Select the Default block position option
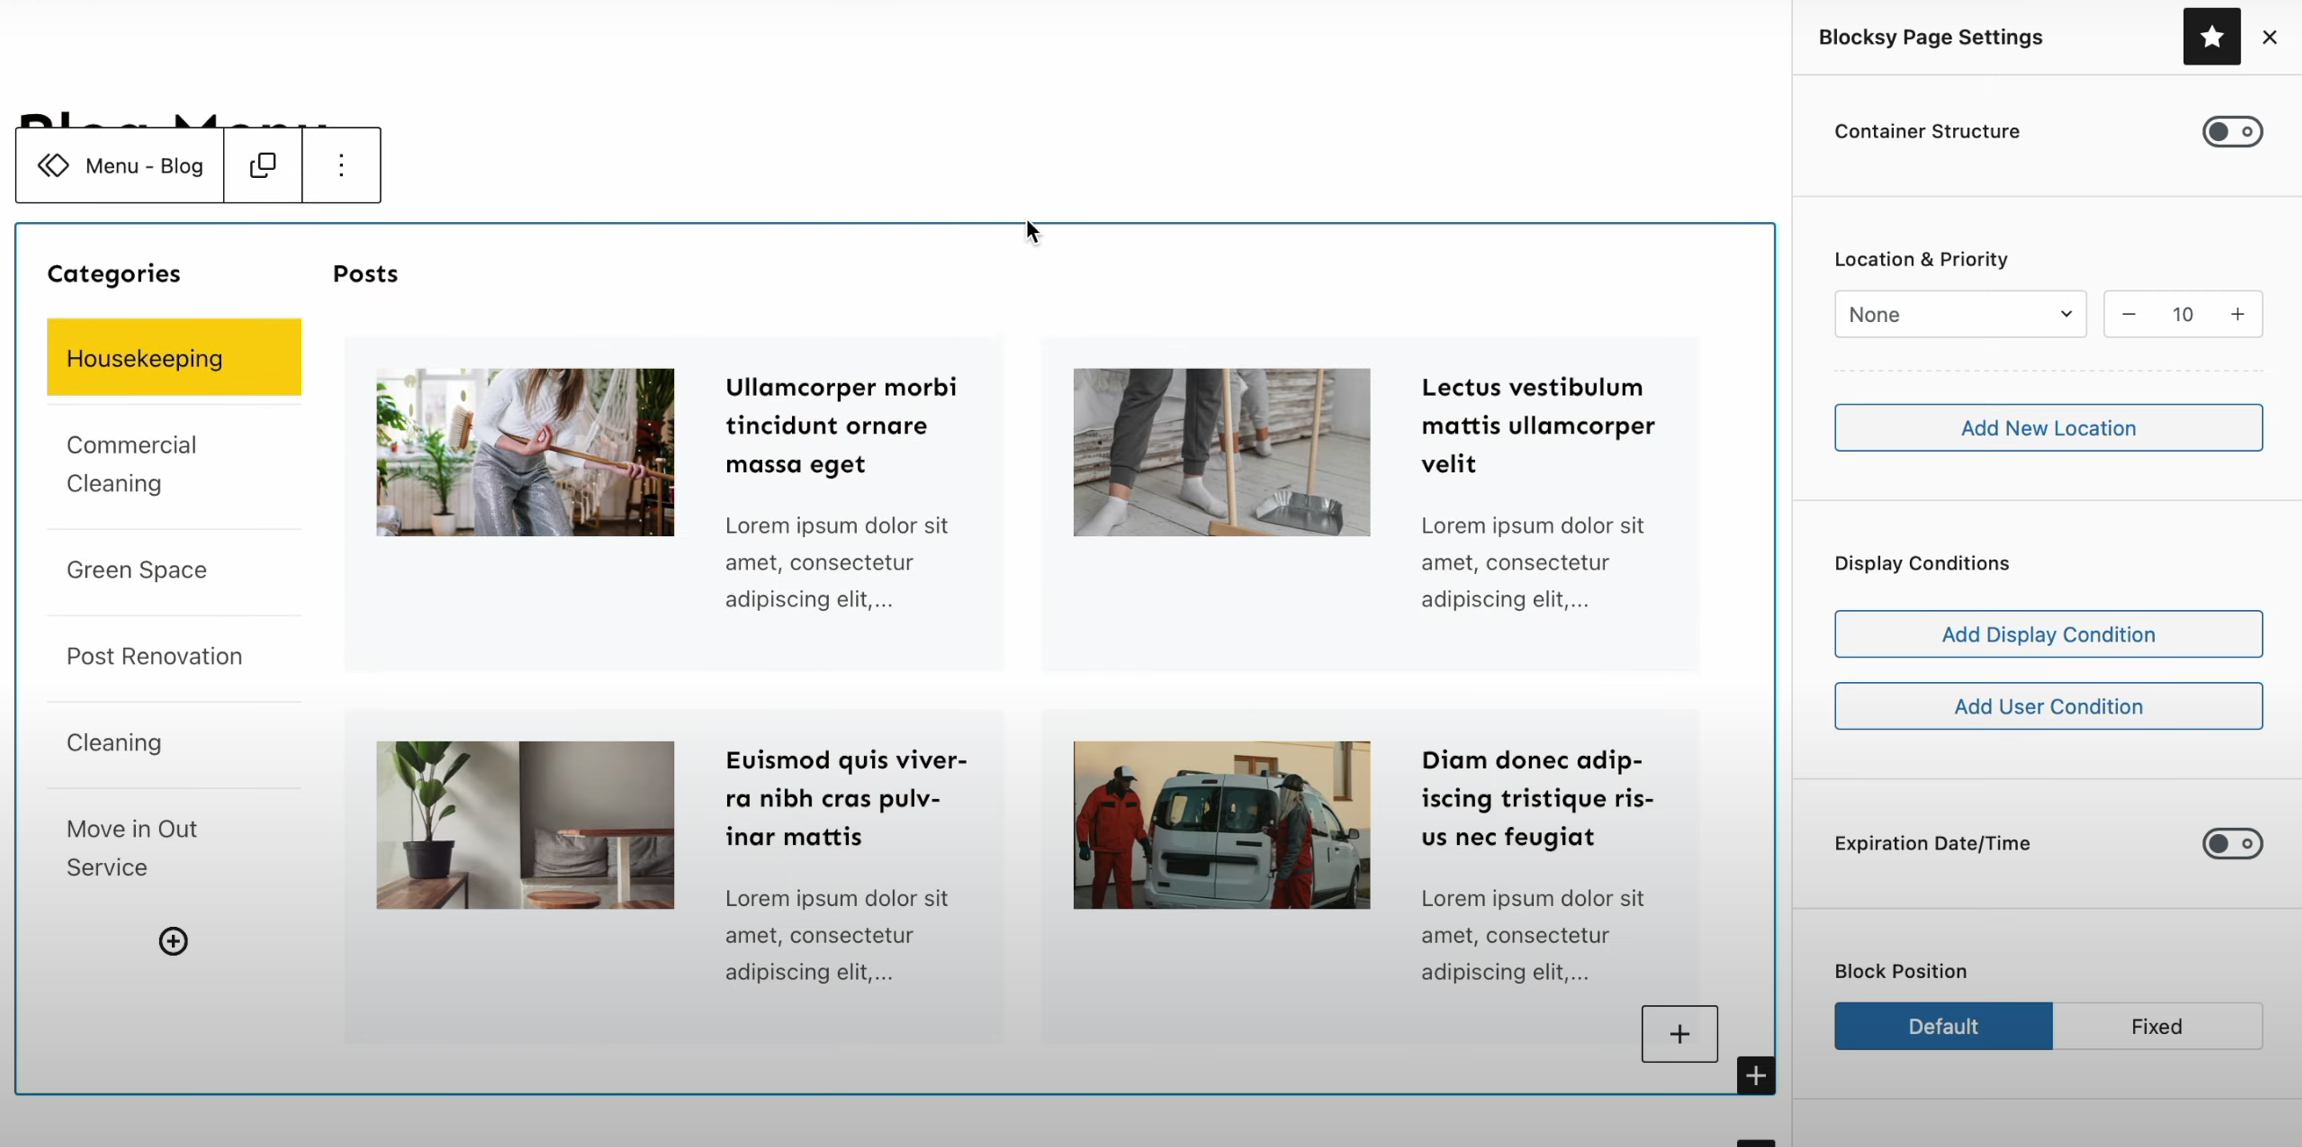 [x=1942, y=1026]
